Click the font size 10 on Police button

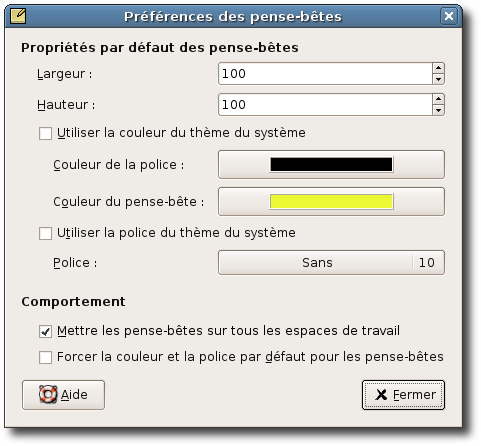[x=427, y=263]
